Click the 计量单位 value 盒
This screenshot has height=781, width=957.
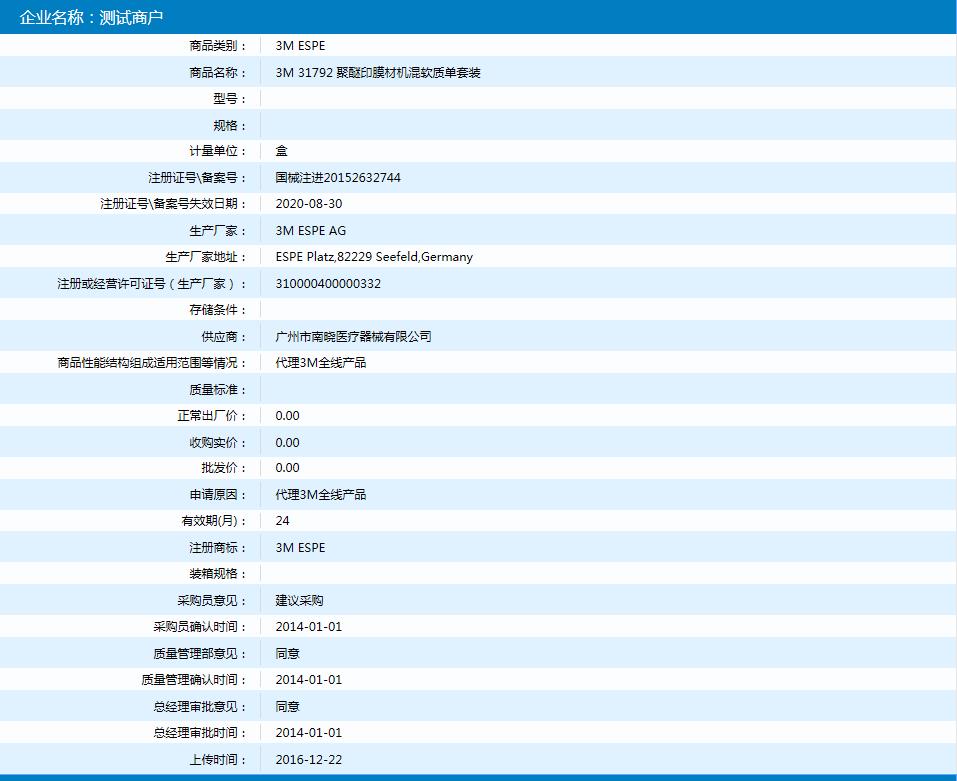pyautogui.click(x=281, y=151)
